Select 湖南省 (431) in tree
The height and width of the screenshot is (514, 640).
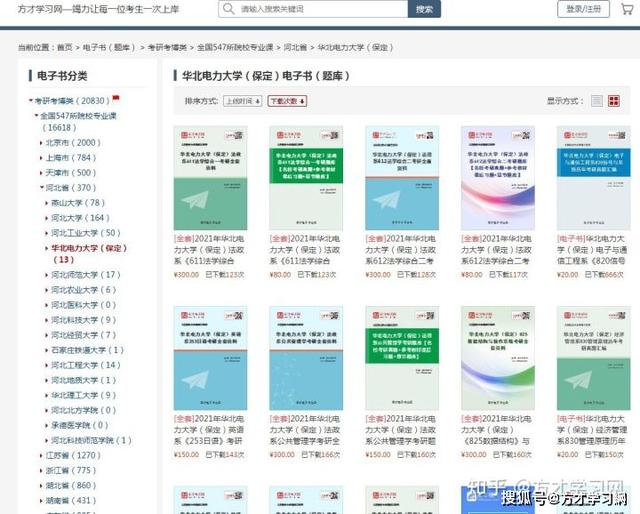[71, 501]
